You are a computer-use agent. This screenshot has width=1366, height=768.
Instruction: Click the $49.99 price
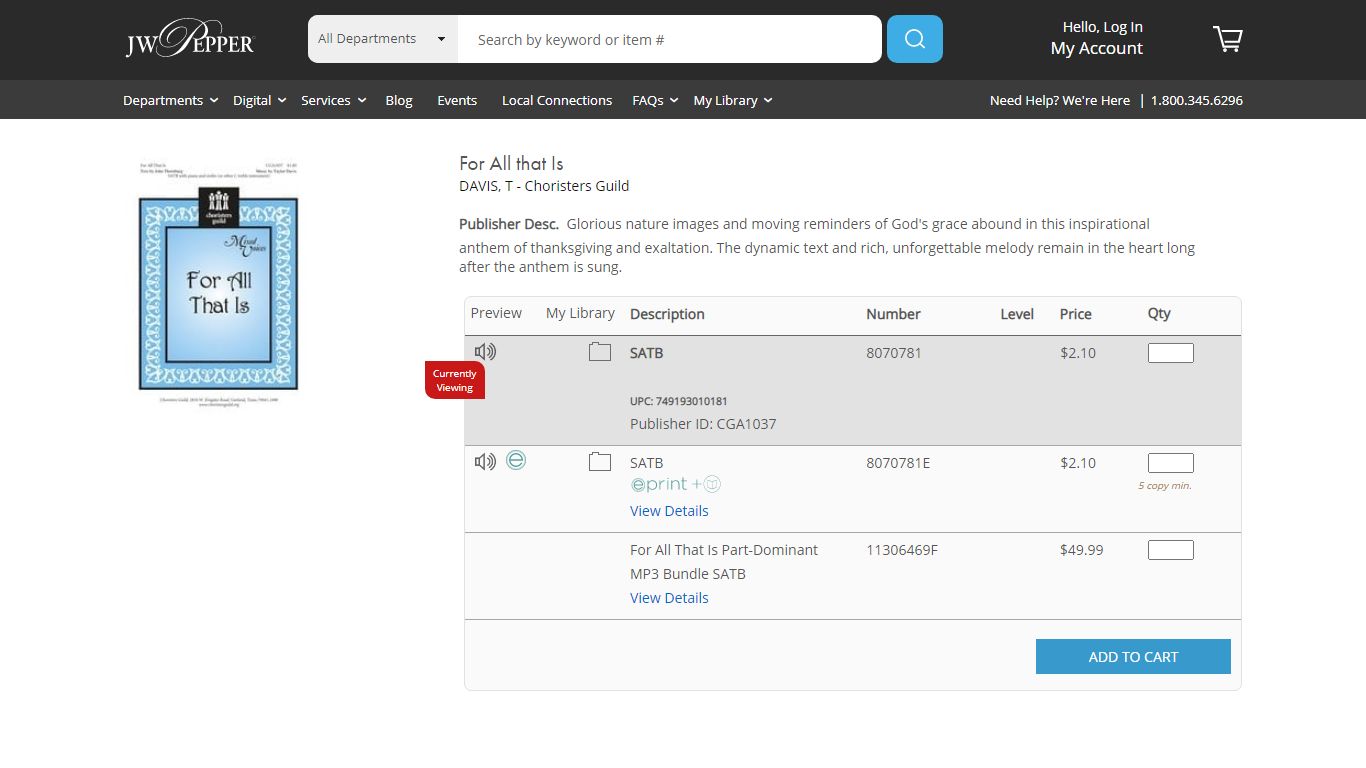click(1082, 550)
